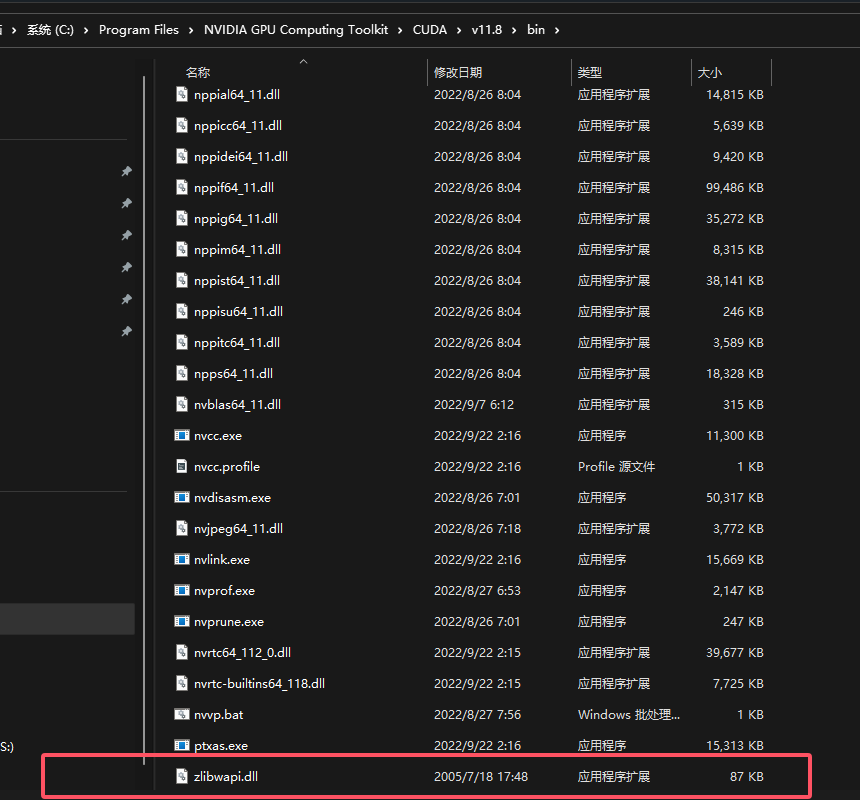
Task: Click the nvprune.exe application icon
Action: point(182,621)
